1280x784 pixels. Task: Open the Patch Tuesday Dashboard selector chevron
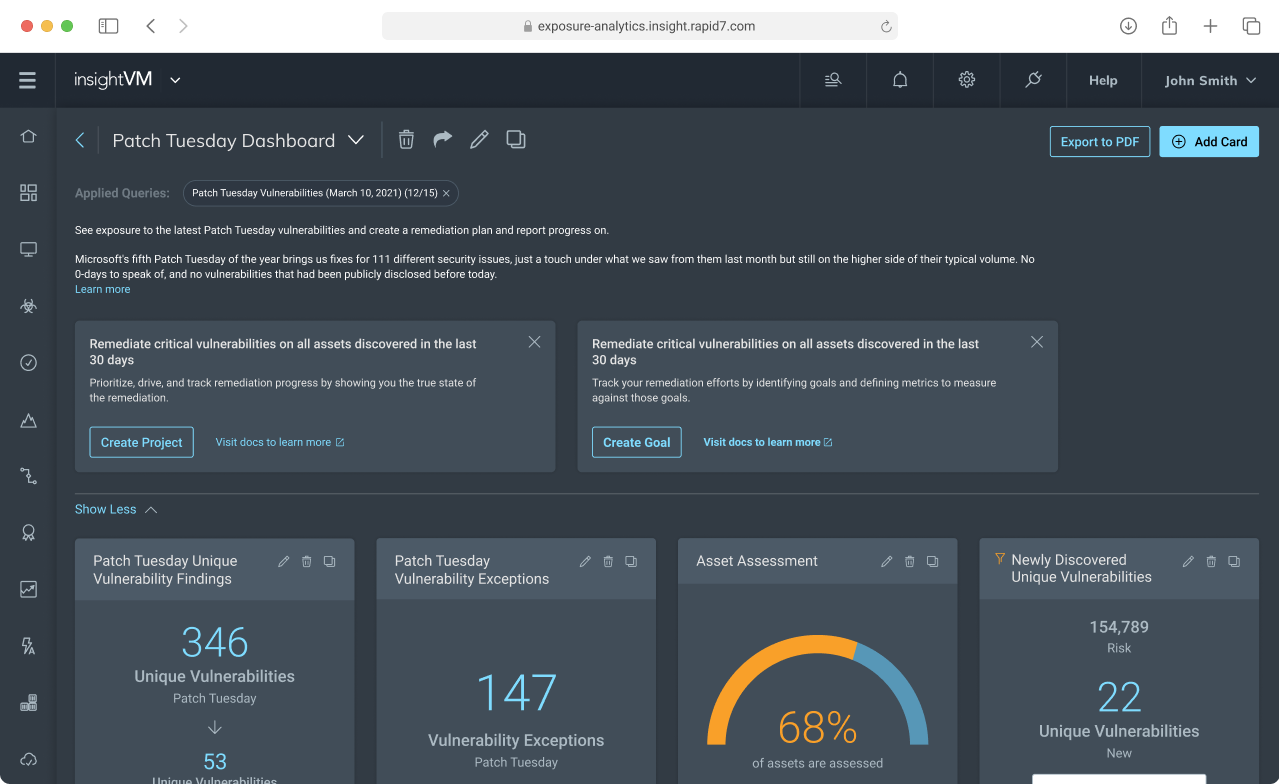356,140
